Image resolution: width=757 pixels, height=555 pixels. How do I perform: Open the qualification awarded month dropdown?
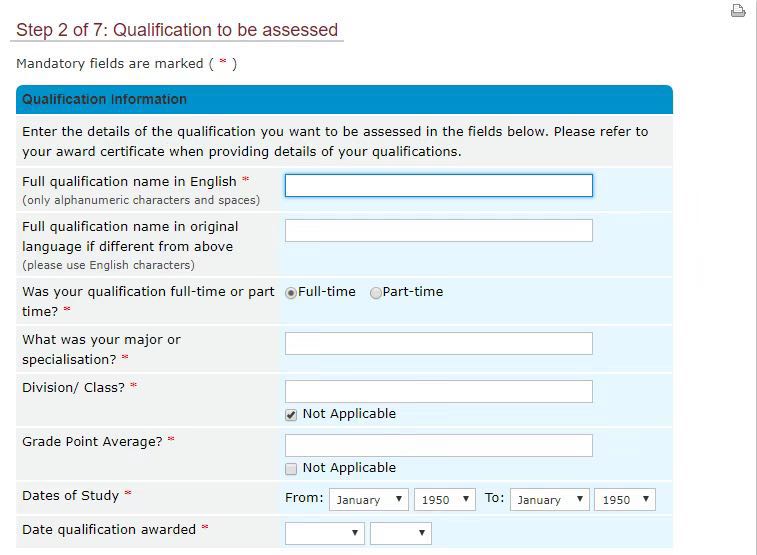[325, 533]
